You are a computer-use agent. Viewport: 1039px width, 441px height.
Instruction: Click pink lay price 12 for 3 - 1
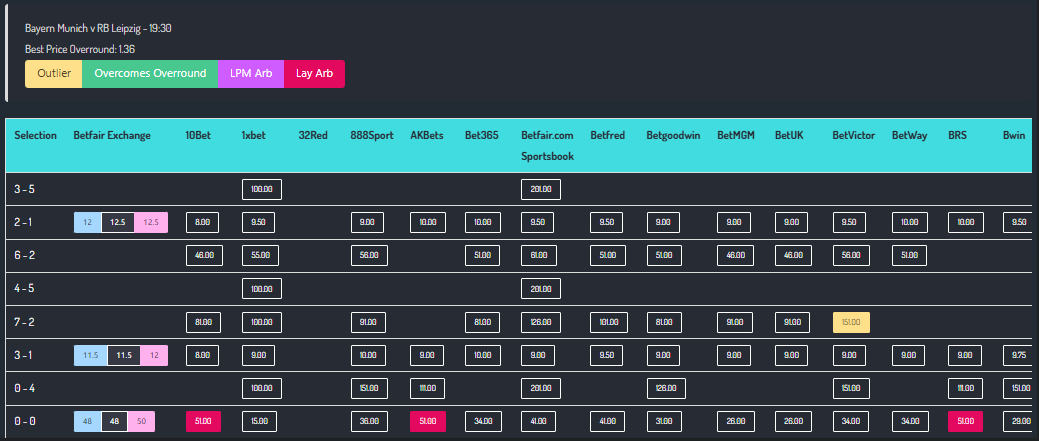154,356
